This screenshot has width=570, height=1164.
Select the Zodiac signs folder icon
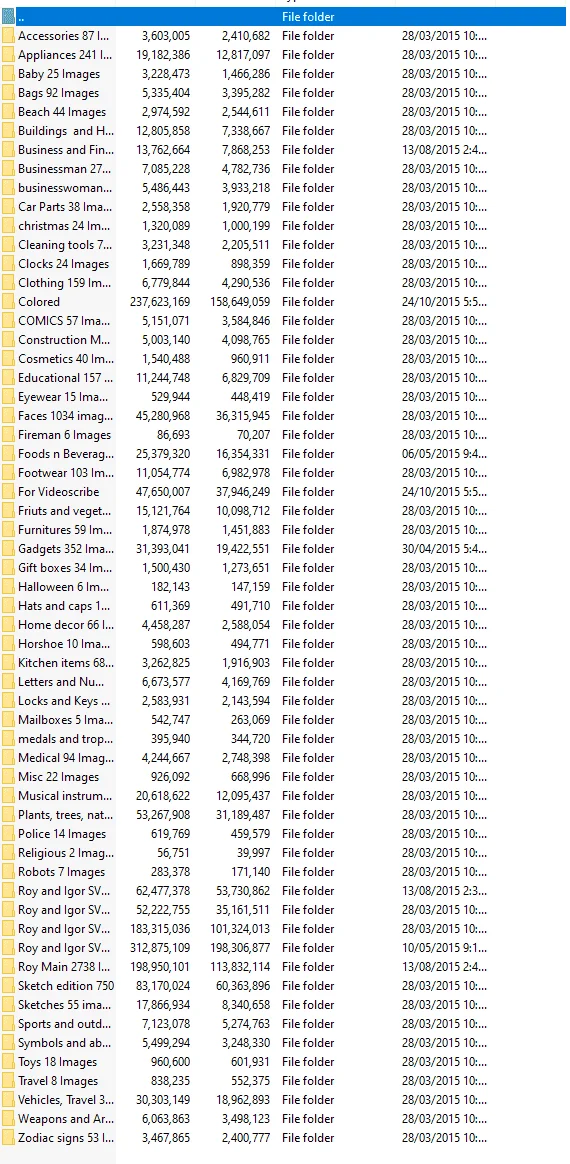[8, 1137]
